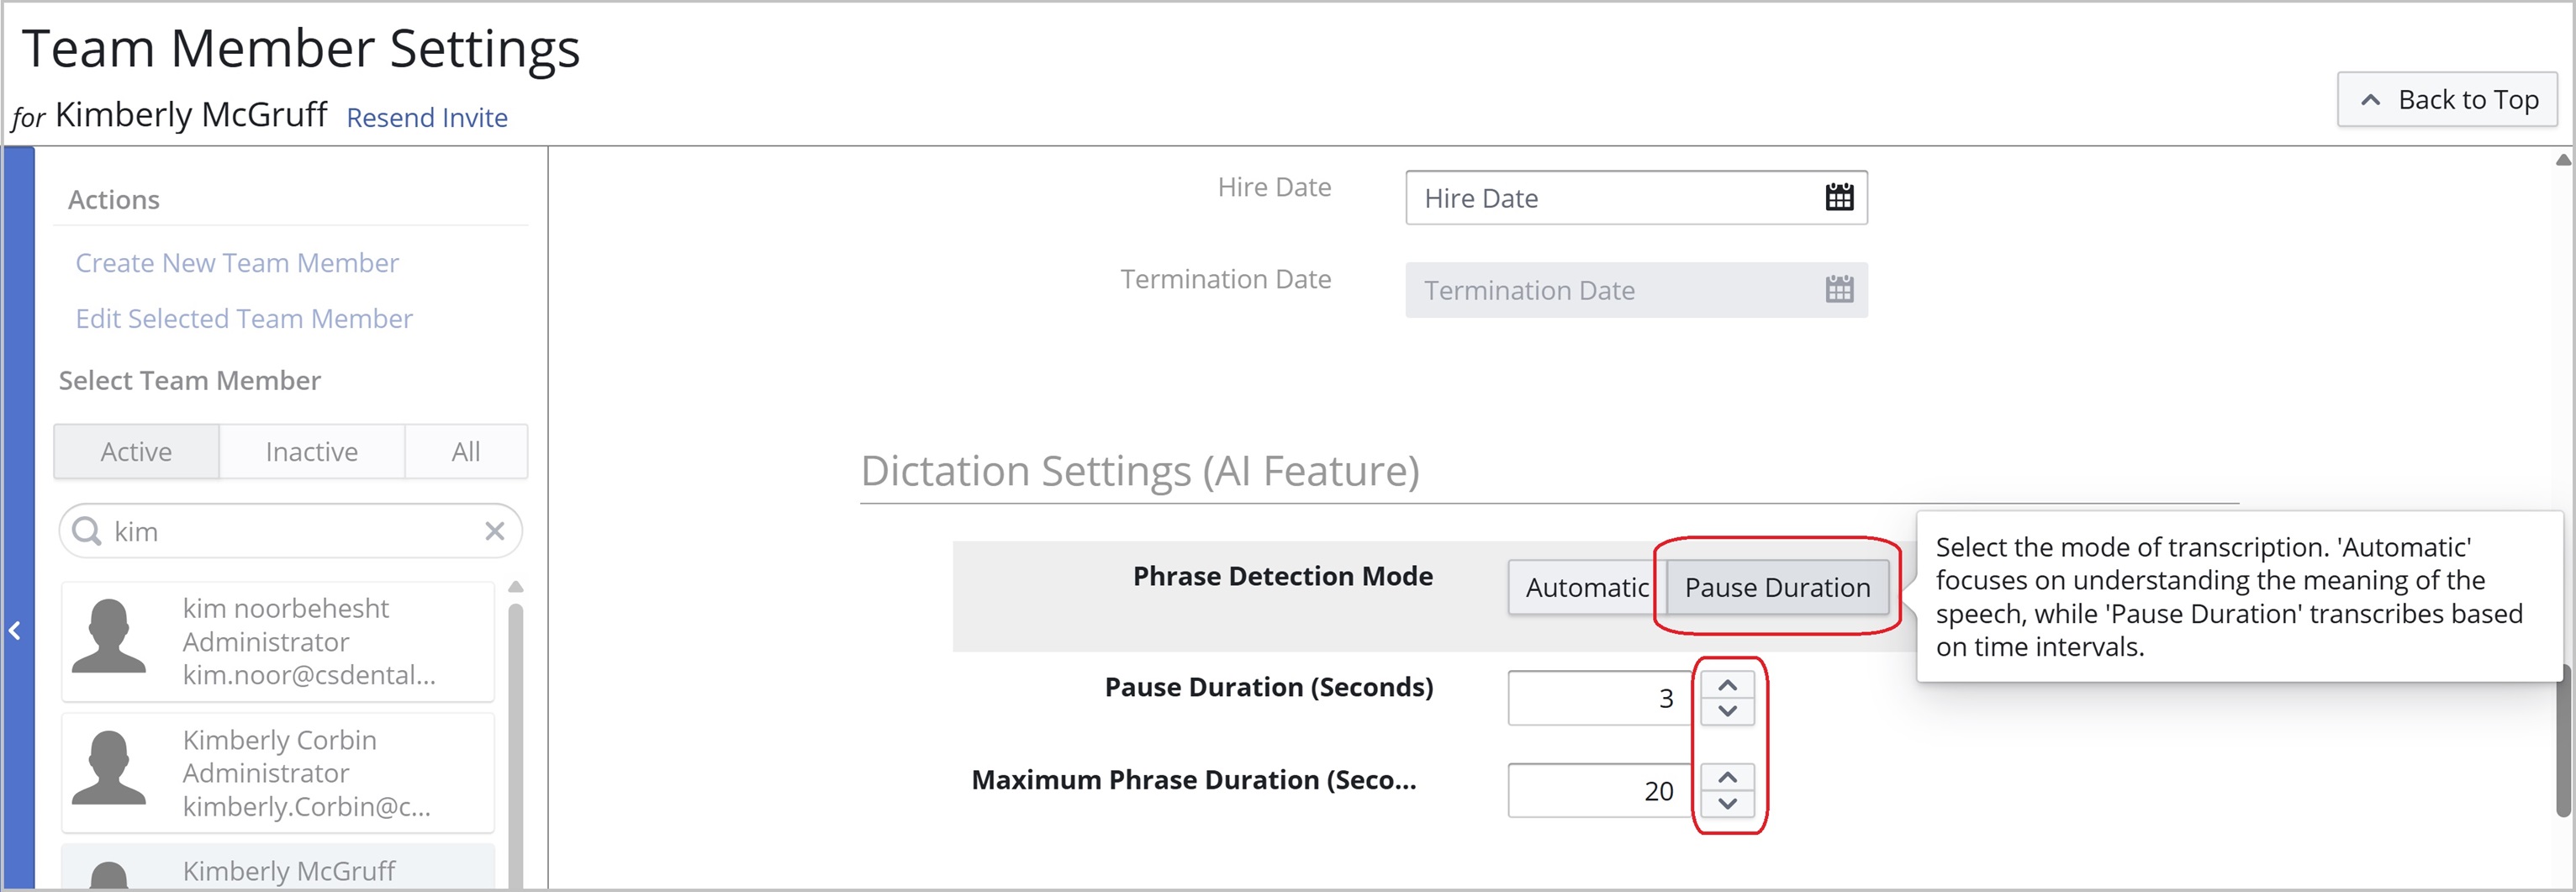Viewport: 2576px width, 892px height.
Task: Open Create New Team Member
Action: [237, 263]
